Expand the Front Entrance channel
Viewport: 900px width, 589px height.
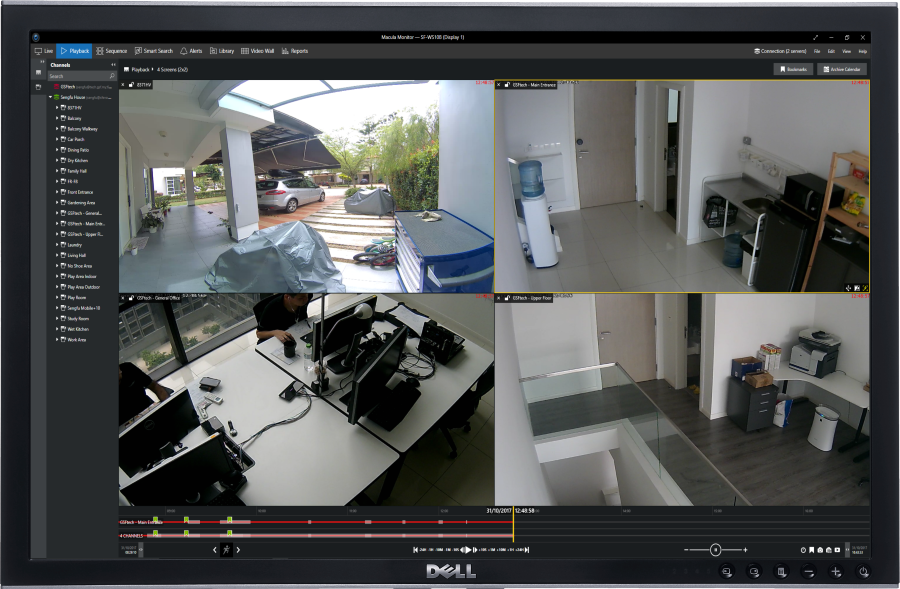pyautogui.click(x=57, y=192)
